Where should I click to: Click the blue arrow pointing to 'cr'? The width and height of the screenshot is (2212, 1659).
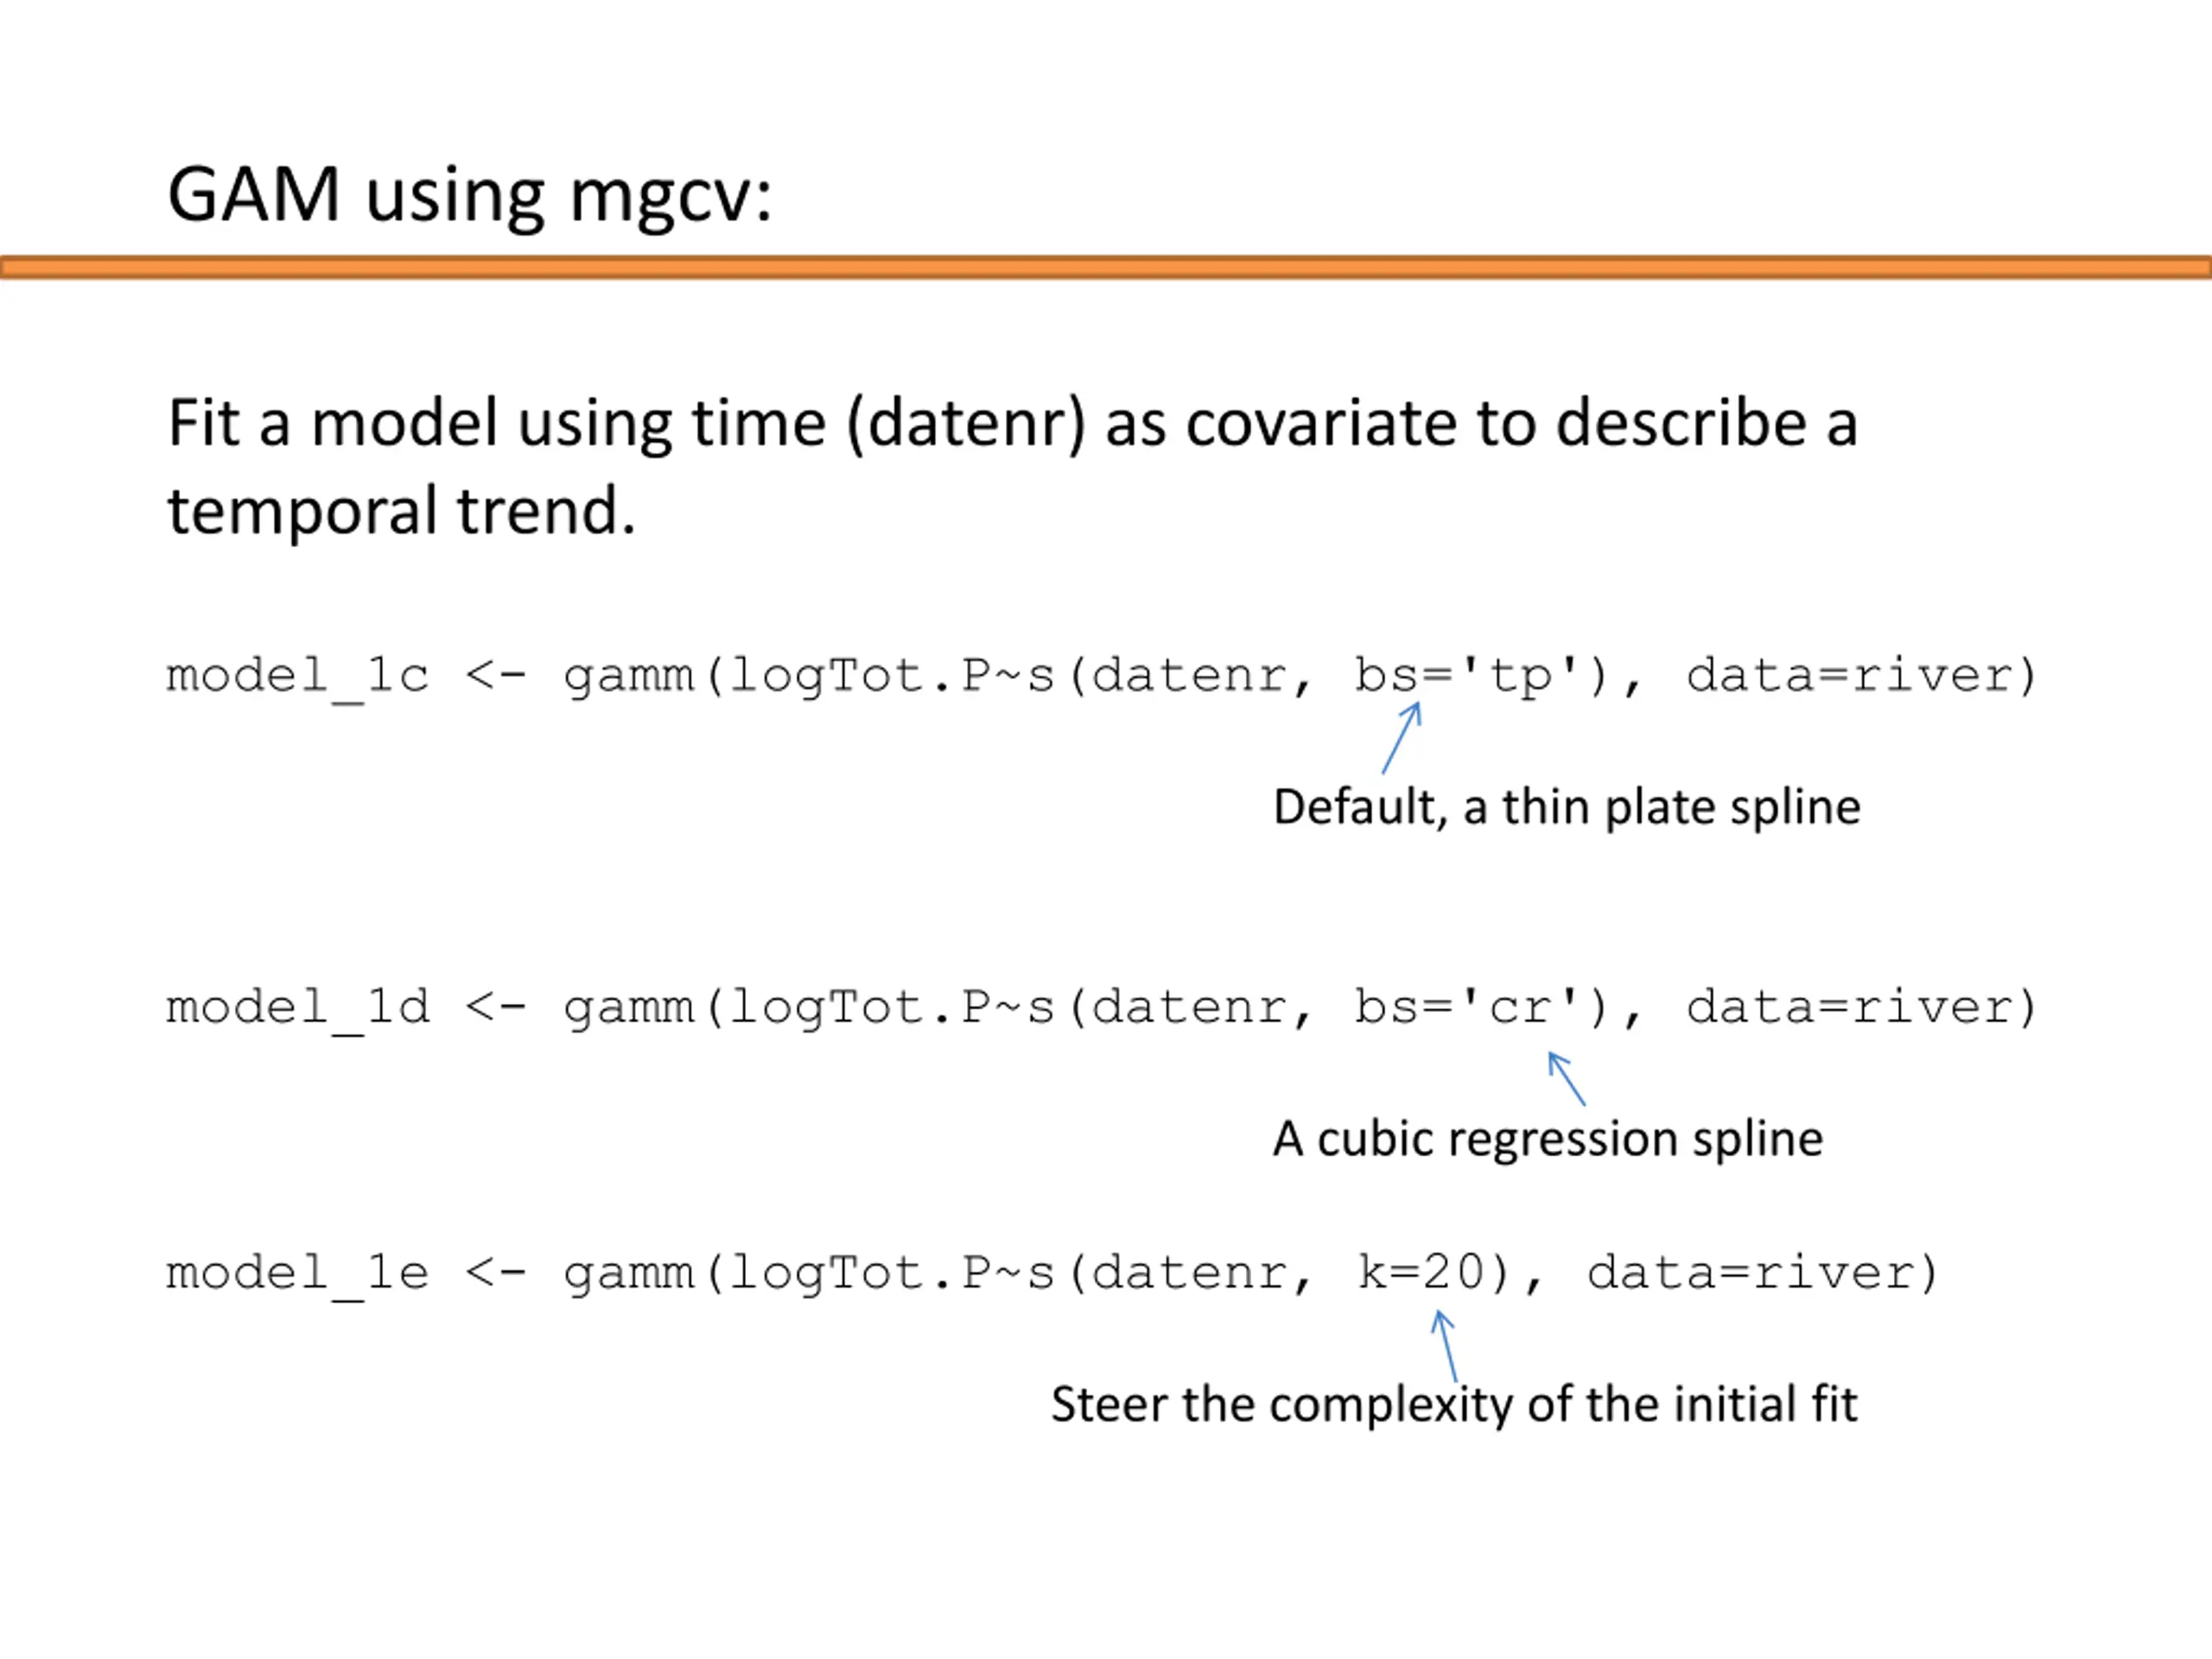(x=1566, y=1078)
